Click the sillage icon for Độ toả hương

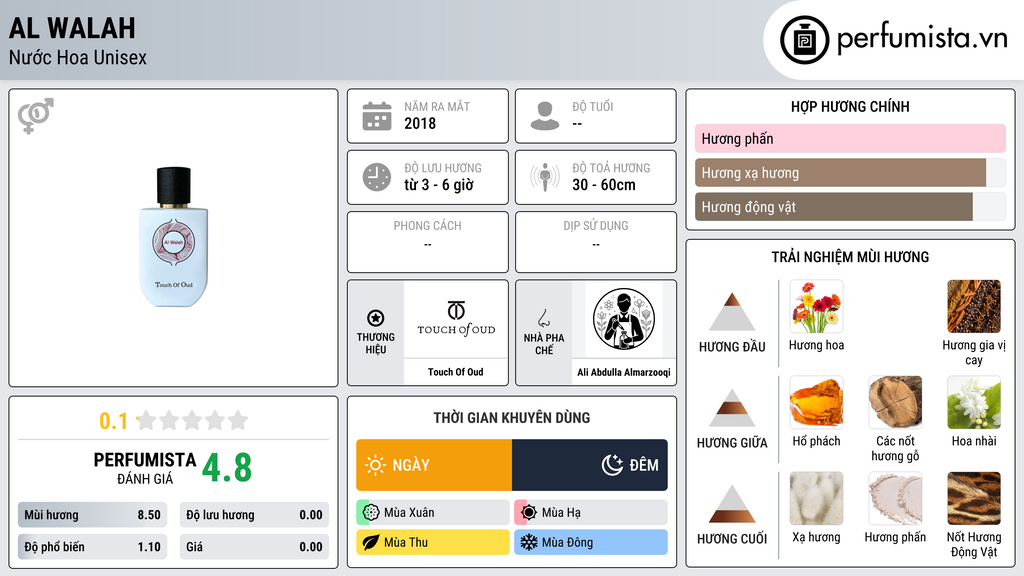coord(545,177)
